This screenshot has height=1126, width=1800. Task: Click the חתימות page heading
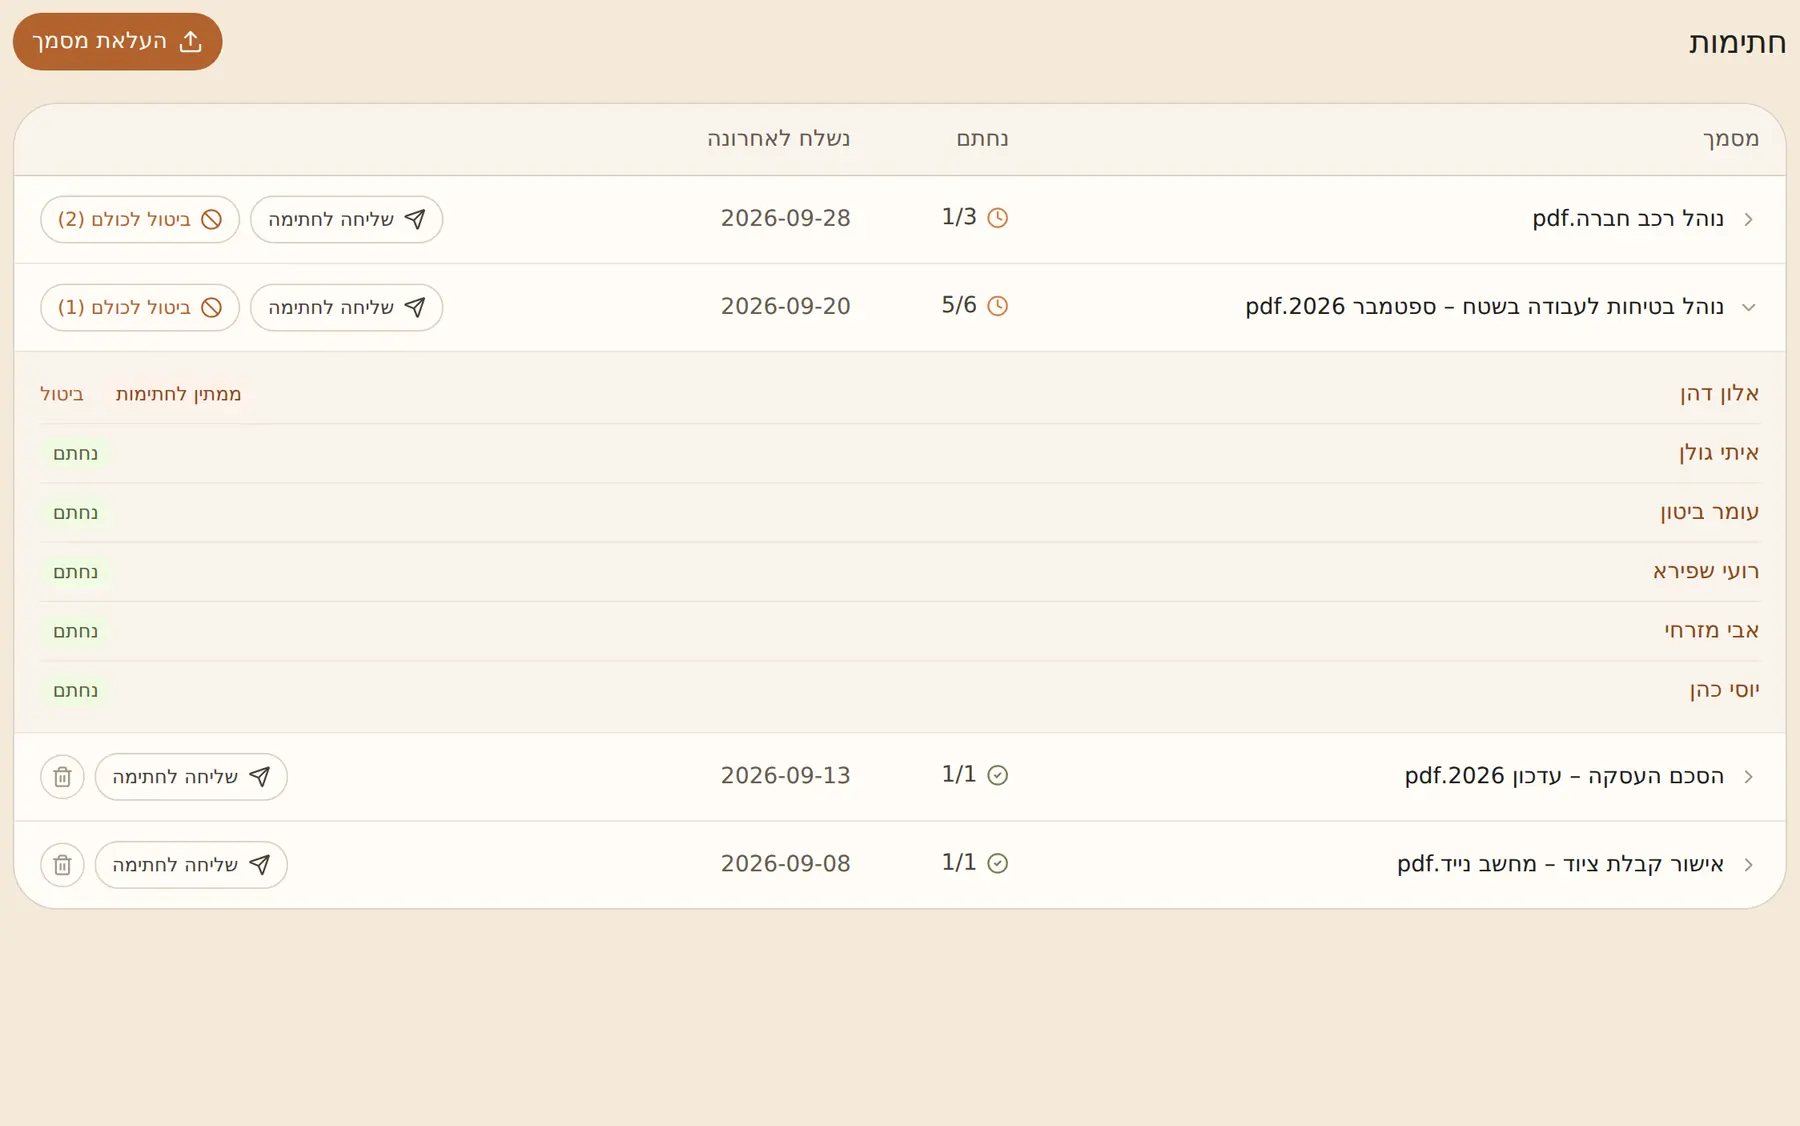tap(1737, 43)
